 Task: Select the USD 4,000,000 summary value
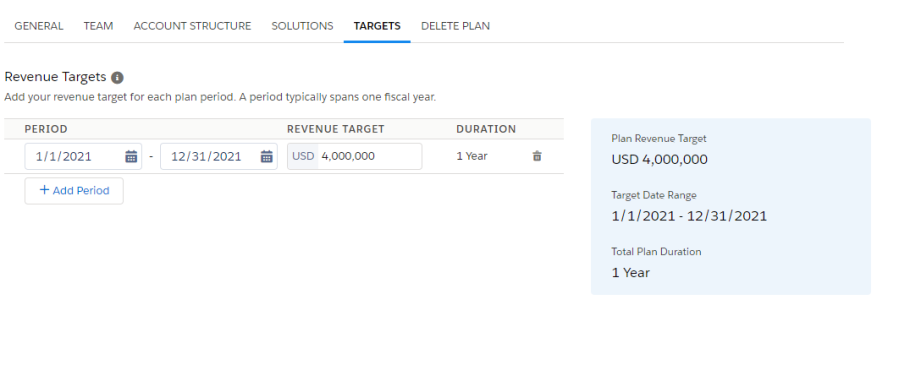click(659, 159)
